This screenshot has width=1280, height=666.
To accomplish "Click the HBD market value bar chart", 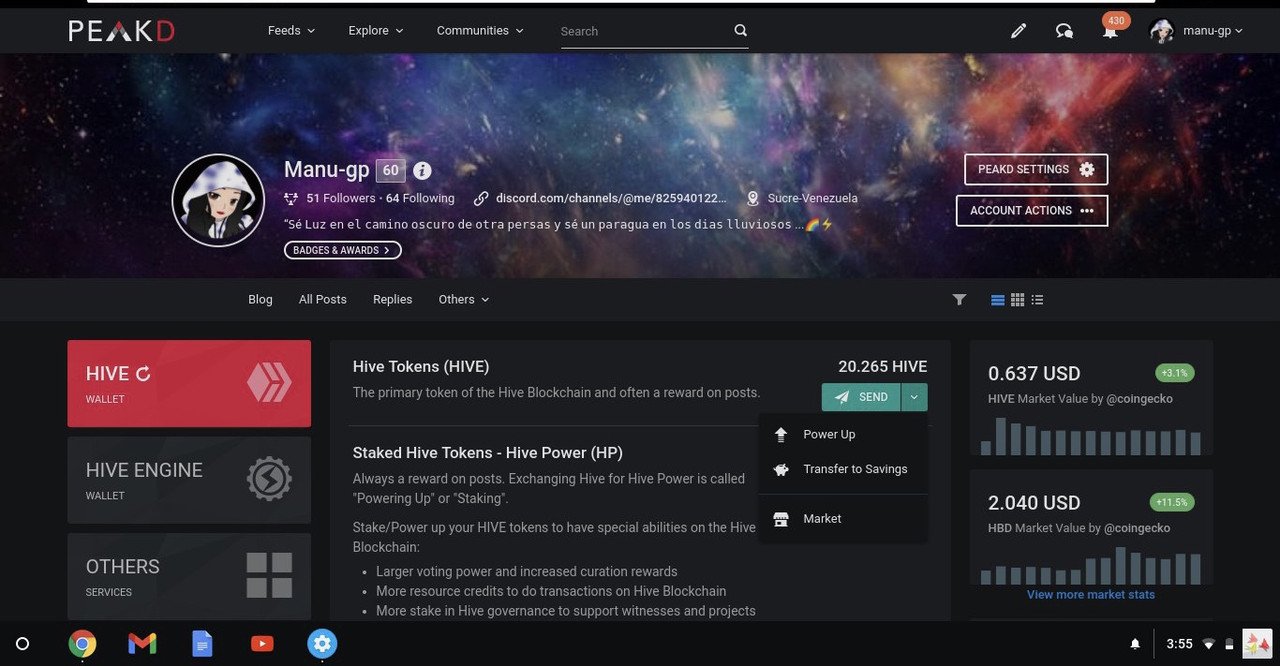I will tap(1091, 565).
